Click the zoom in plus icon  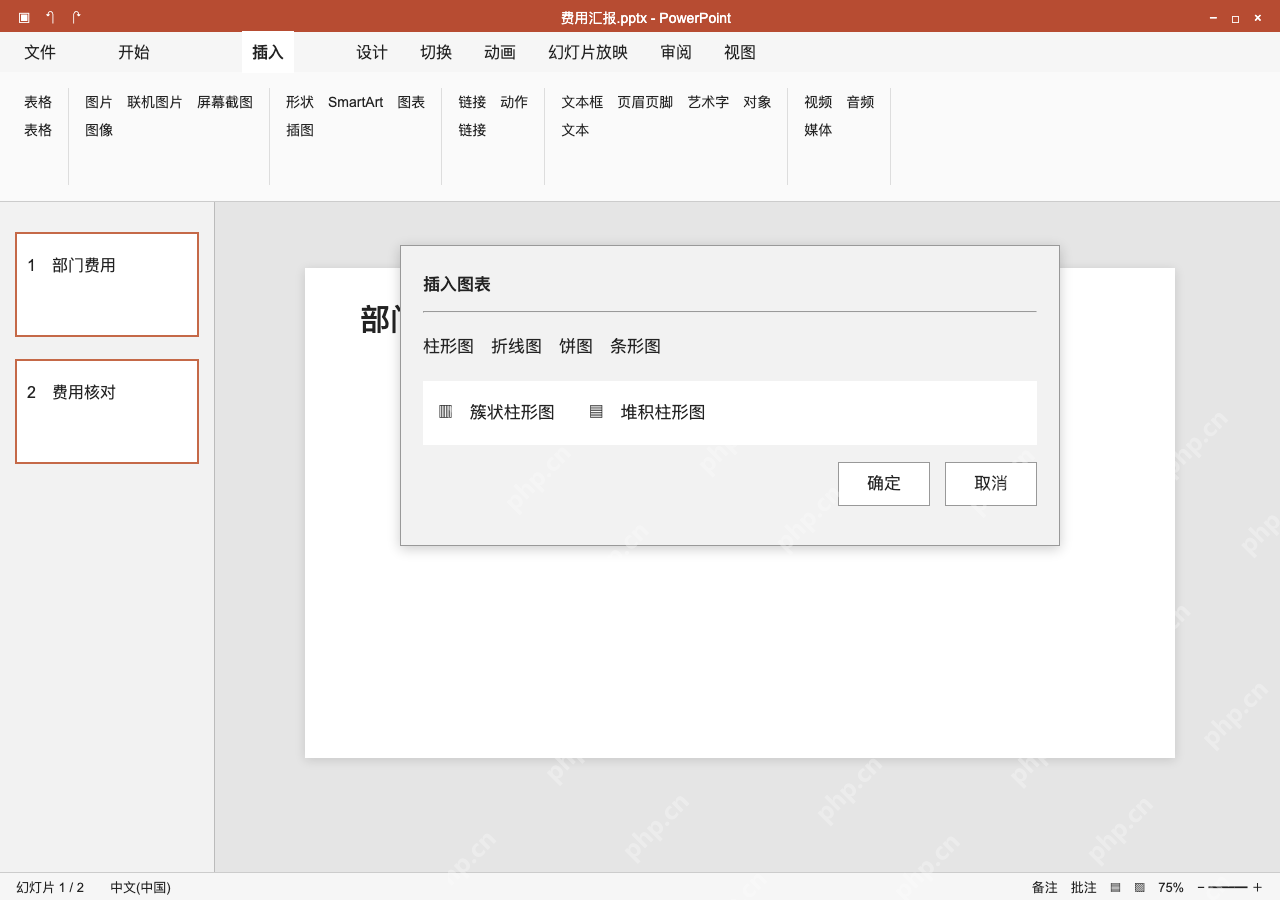coord(1257,887)
